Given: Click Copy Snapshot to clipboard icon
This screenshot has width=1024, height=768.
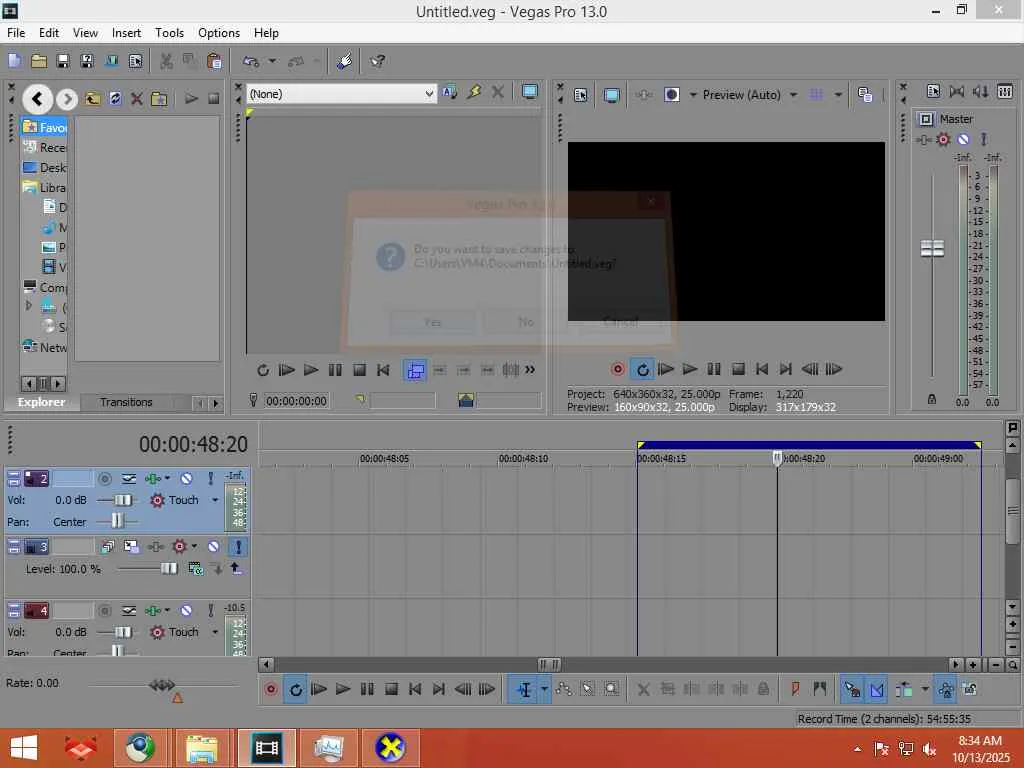Looking at the screenshot, I should point(865,95).
